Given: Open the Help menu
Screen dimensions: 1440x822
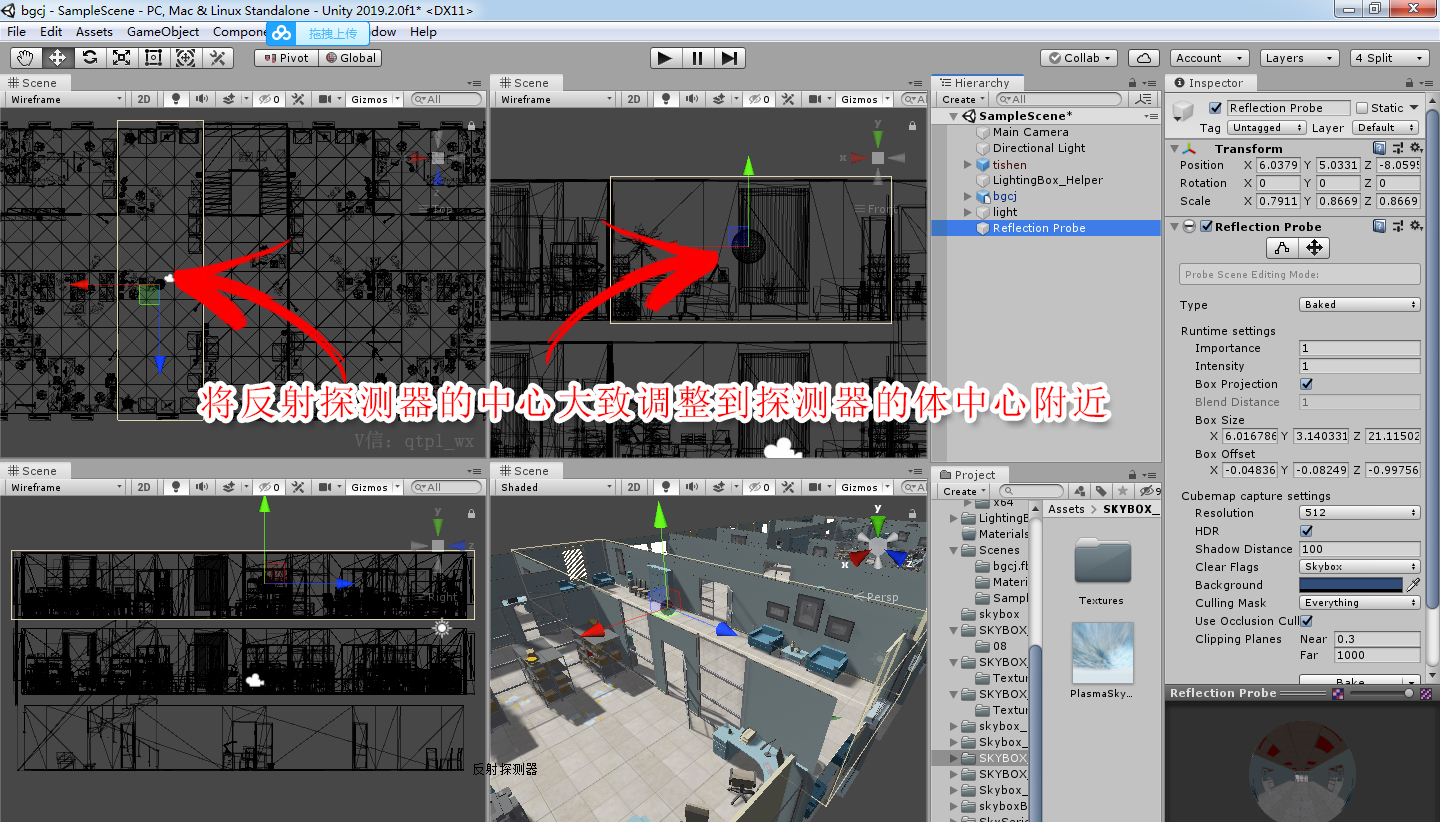Looking at the screenshot, I should coord(423,32).
